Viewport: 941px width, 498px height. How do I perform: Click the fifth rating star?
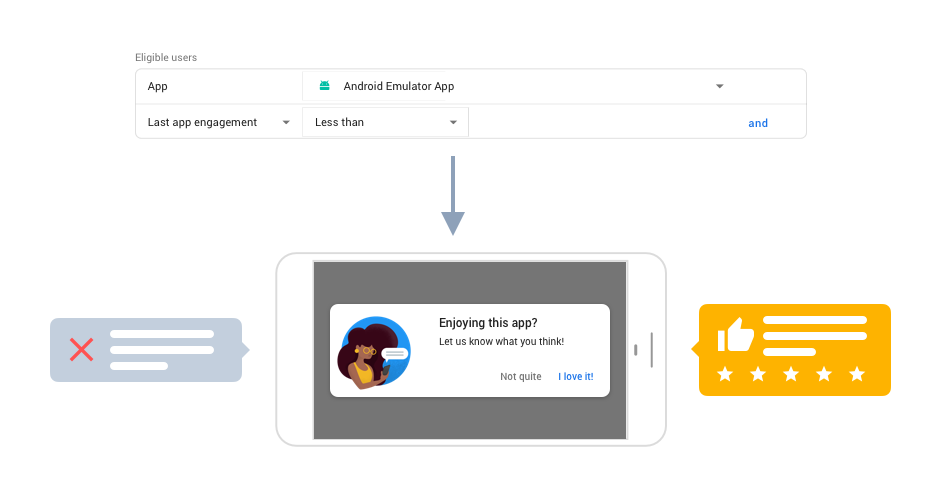pyautogui.click(x=857, y=374)
